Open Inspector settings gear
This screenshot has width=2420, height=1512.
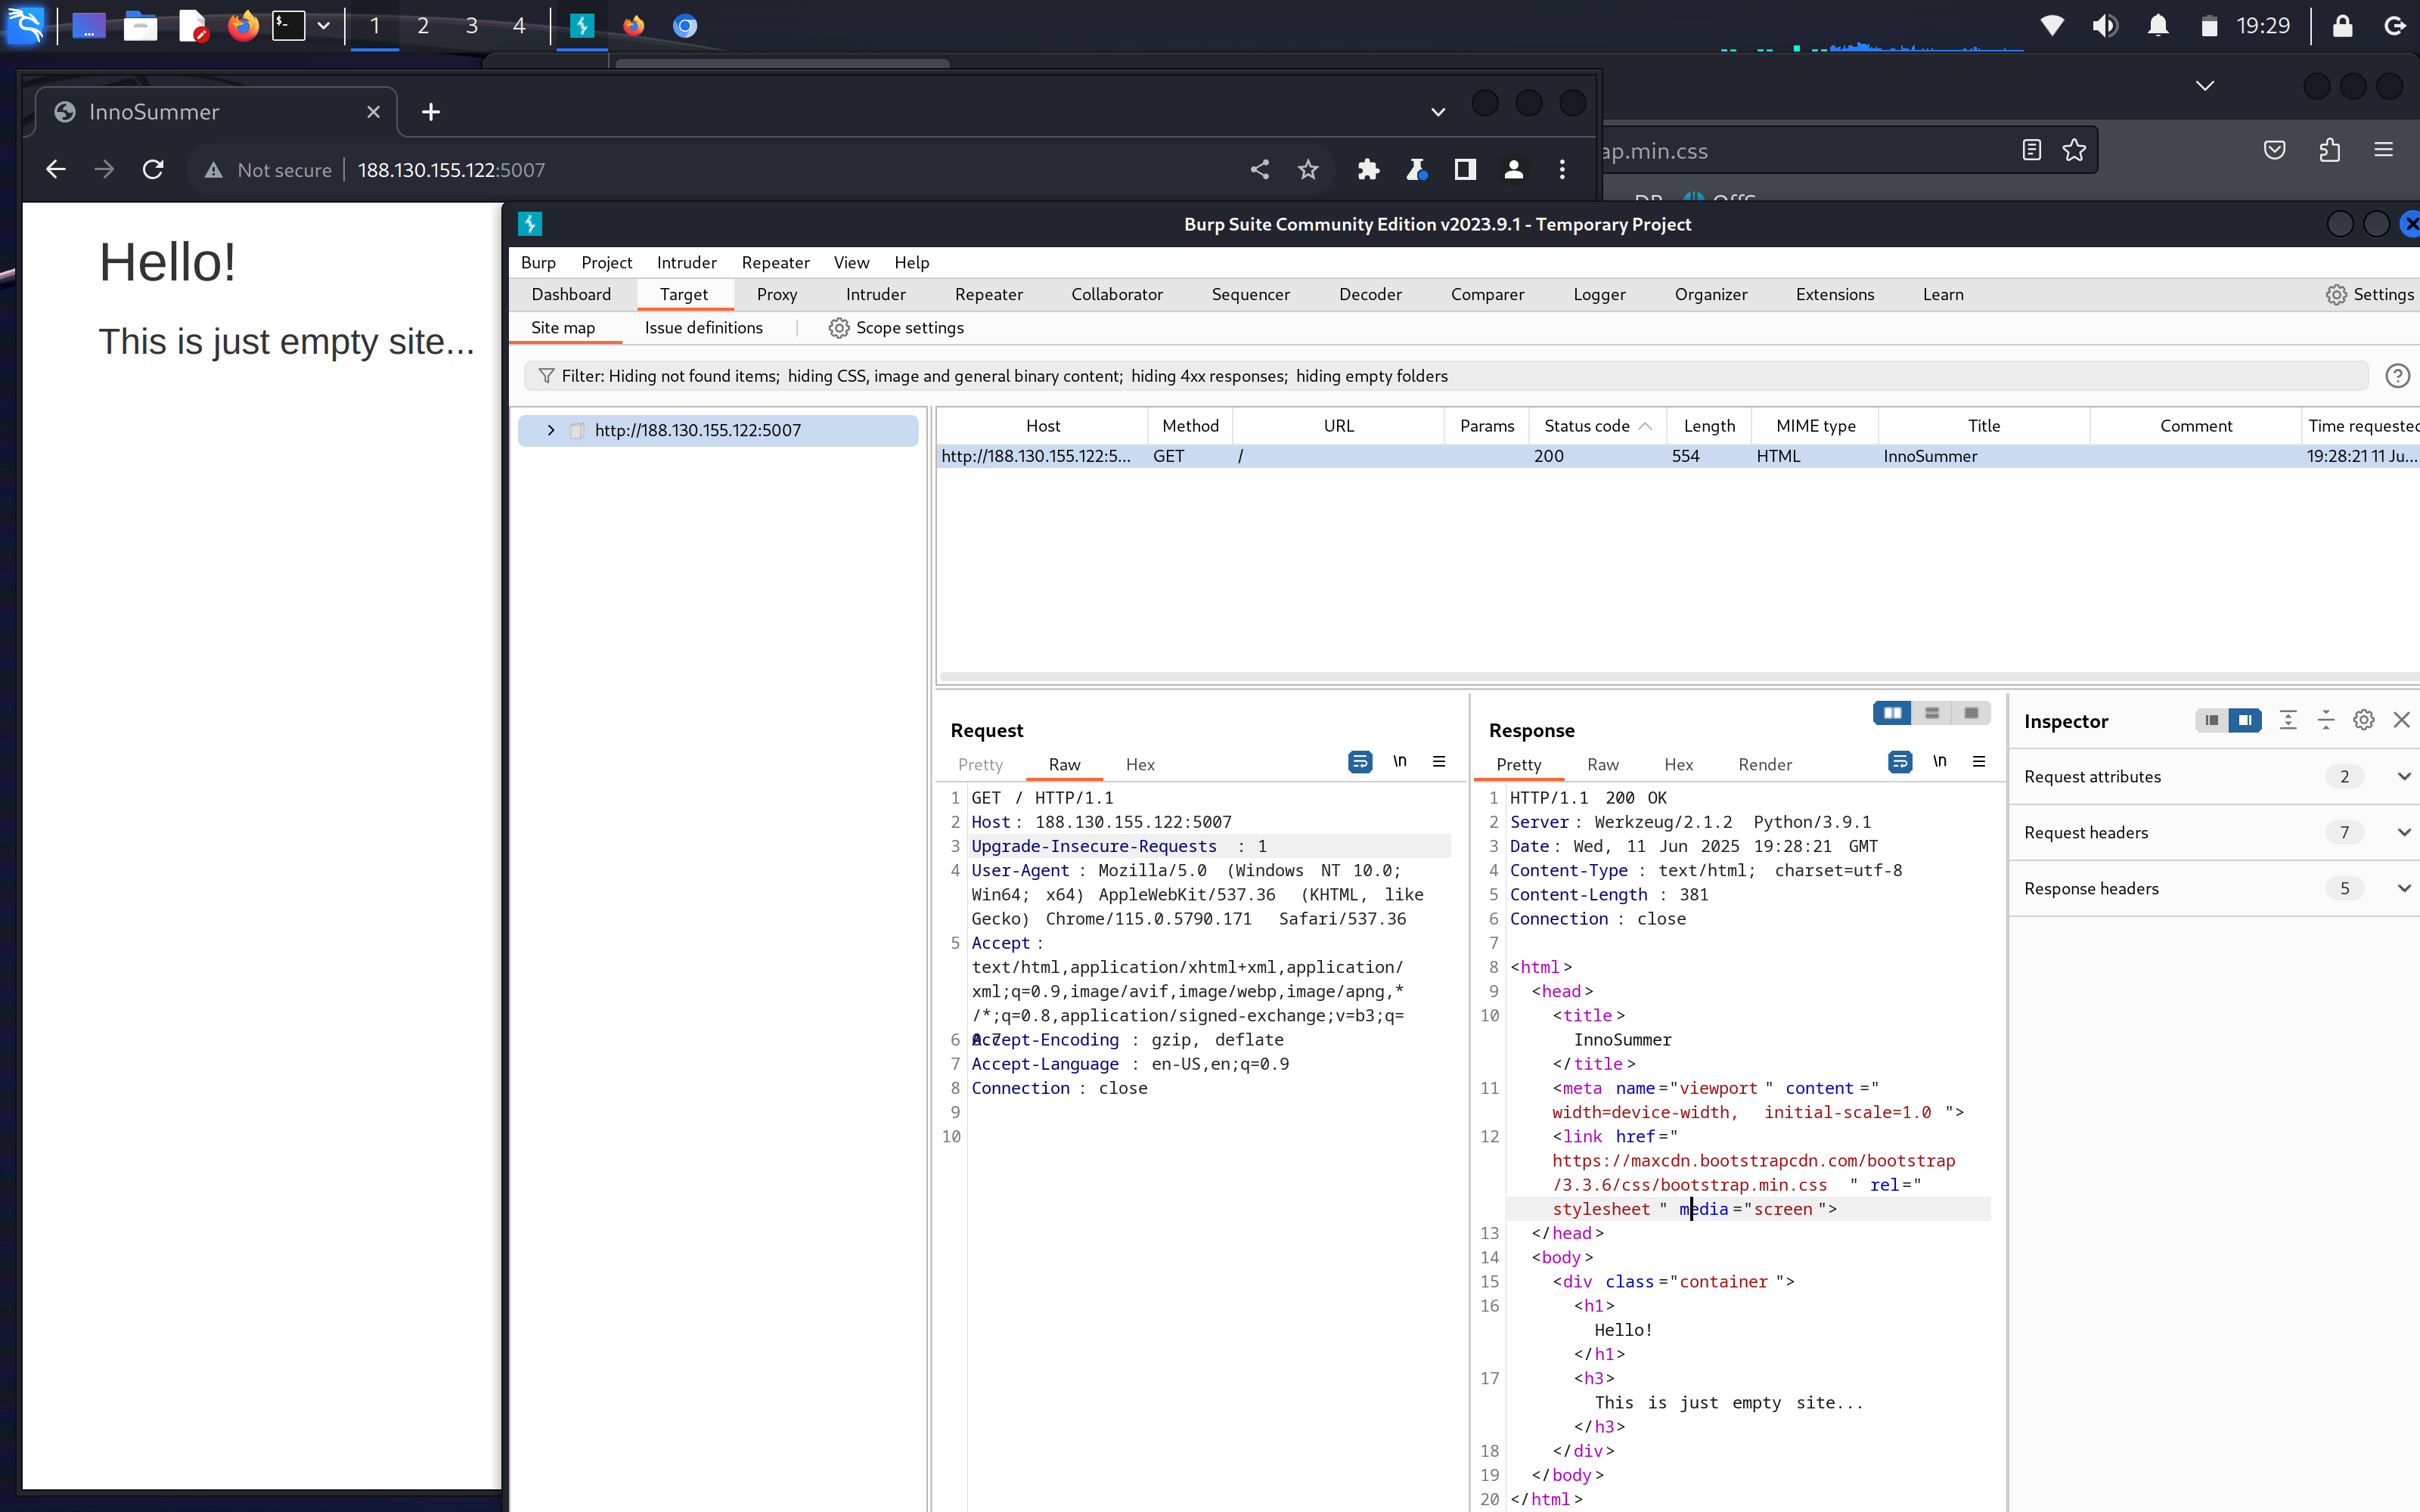[x=2363, y=720]
